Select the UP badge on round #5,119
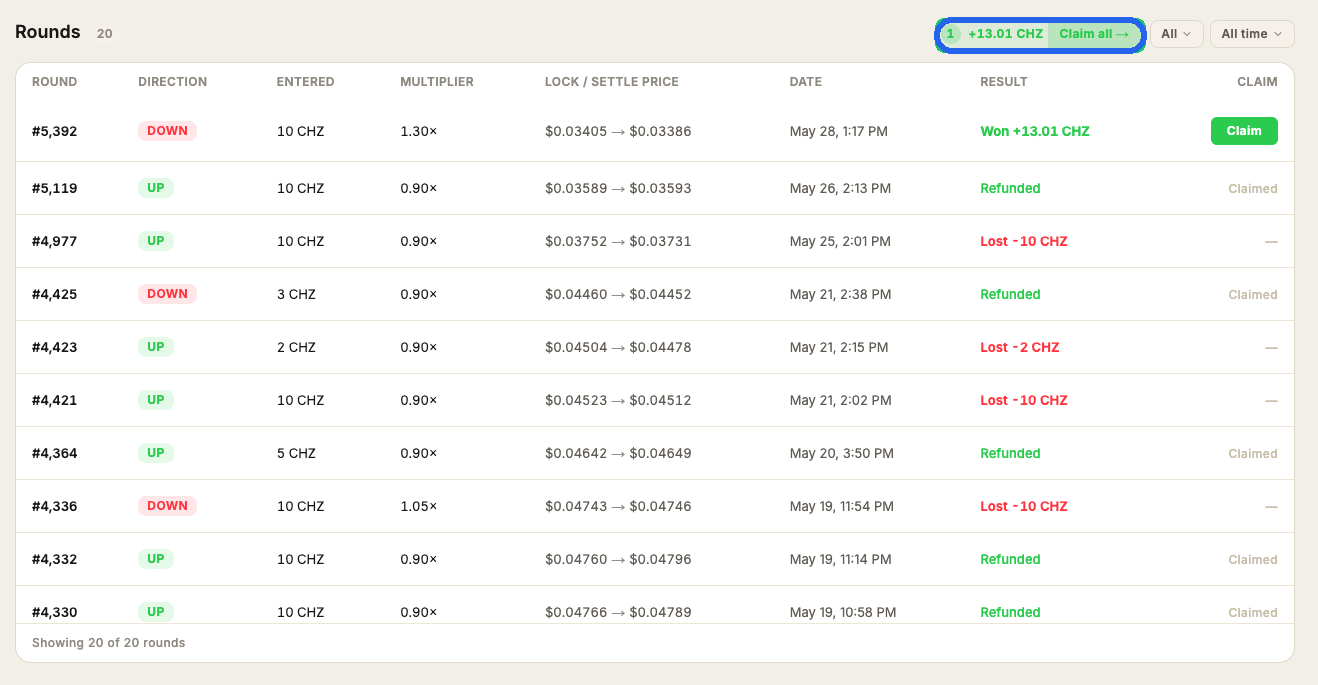The width and height of the screenshot is (1318, 685). (x=156, y=188)
